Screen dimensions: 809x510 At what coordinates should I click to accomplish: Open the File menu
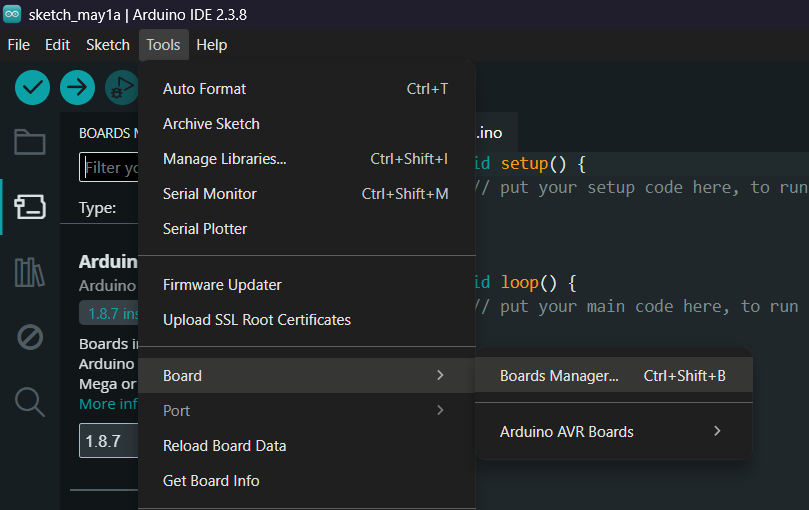(x=19, y=45)
